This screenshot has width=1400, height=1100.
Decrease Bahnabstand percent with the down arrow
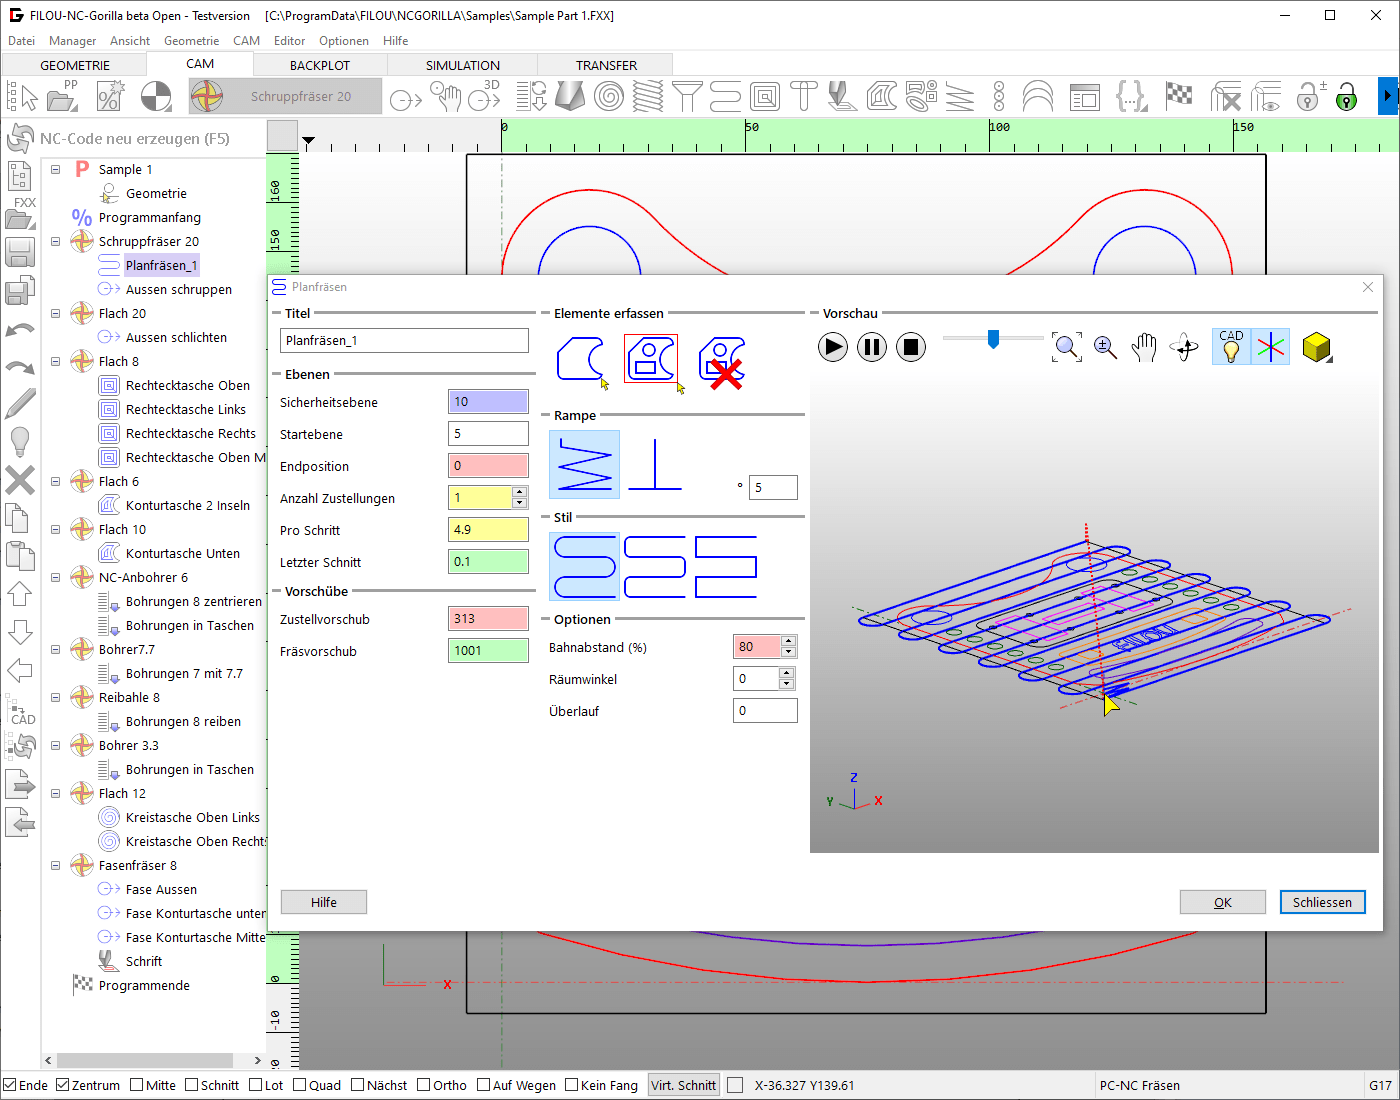[x=789, y=652]
